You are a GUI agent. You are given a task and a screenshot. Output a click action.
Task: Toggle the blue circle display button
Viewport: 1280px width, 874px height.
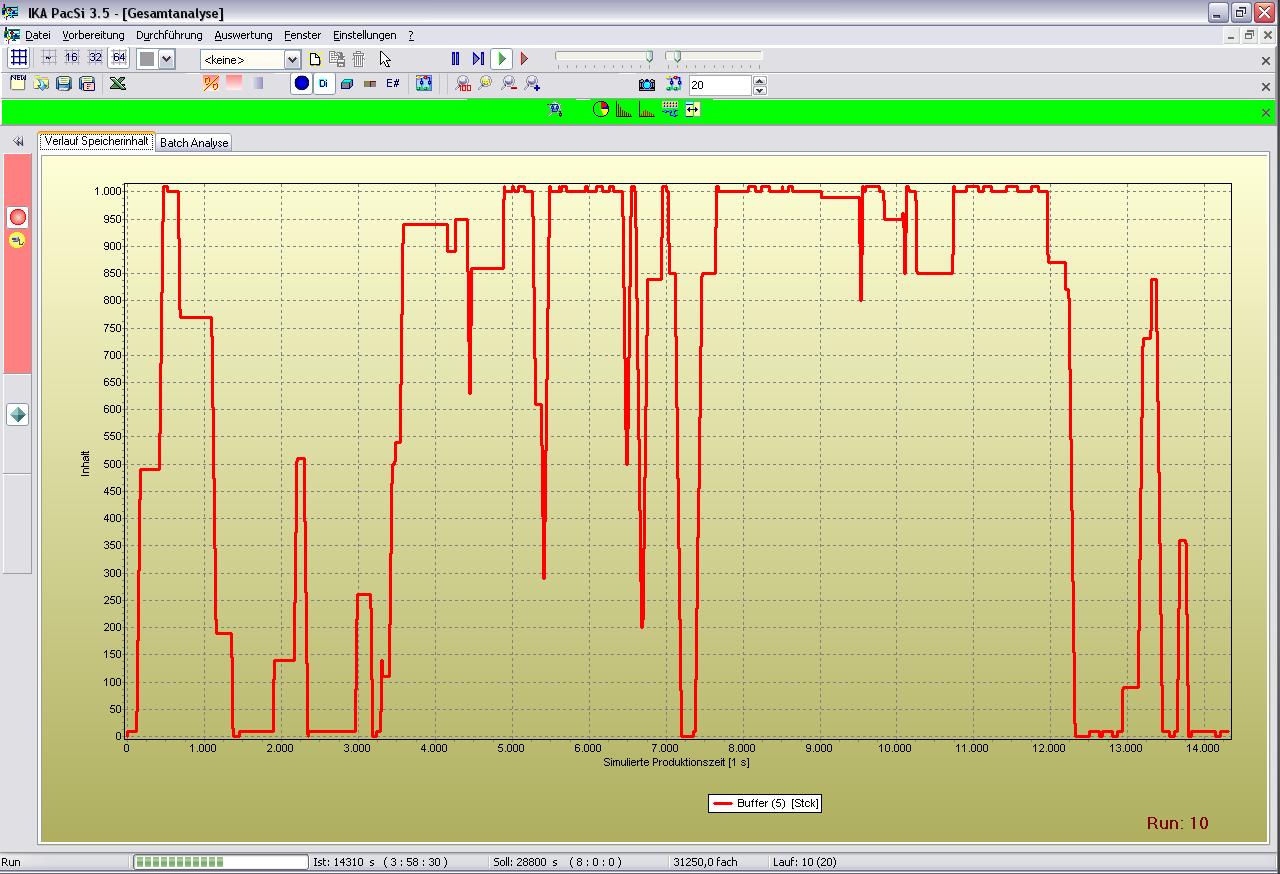point(301,84)
